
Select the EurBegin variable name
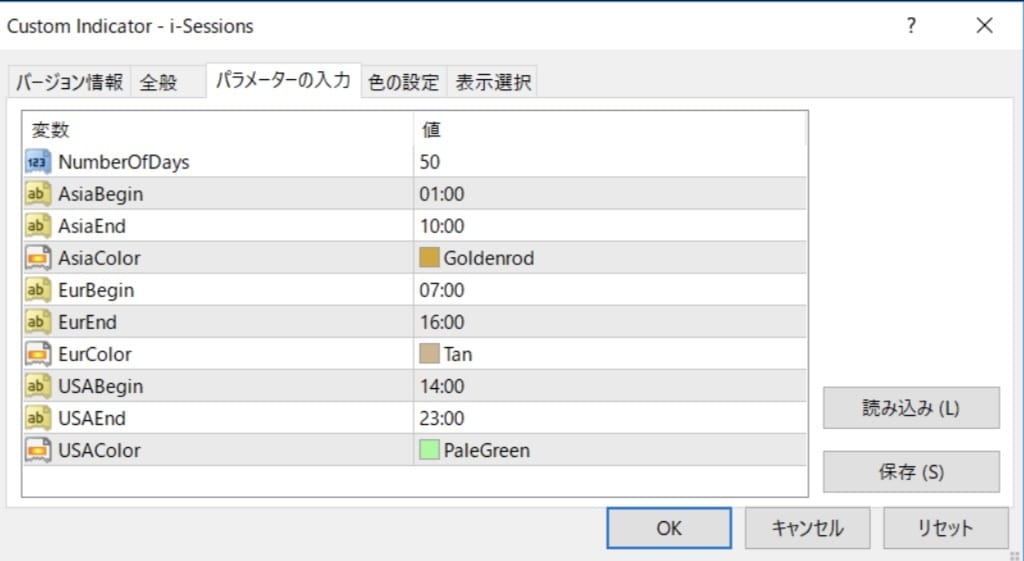(x=96, y=290)
